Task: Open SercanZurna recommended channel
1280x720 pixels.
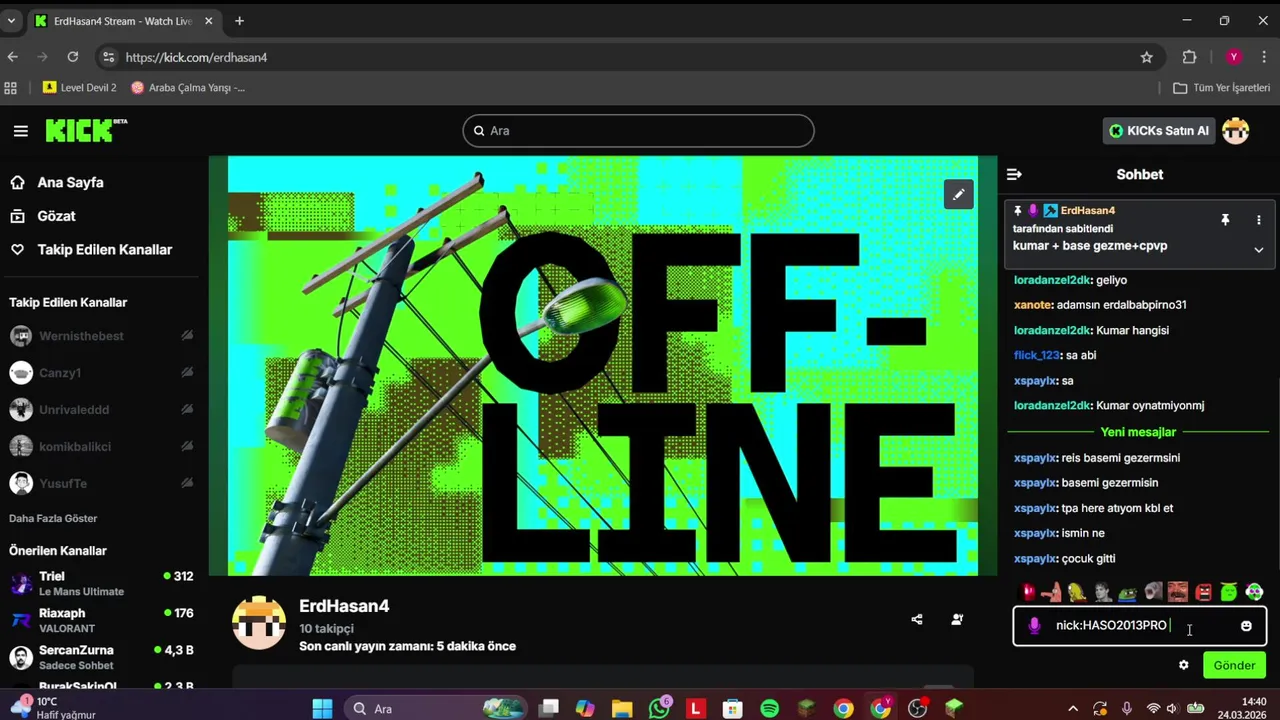Action: pyautogui.click(x=100, y=657)
